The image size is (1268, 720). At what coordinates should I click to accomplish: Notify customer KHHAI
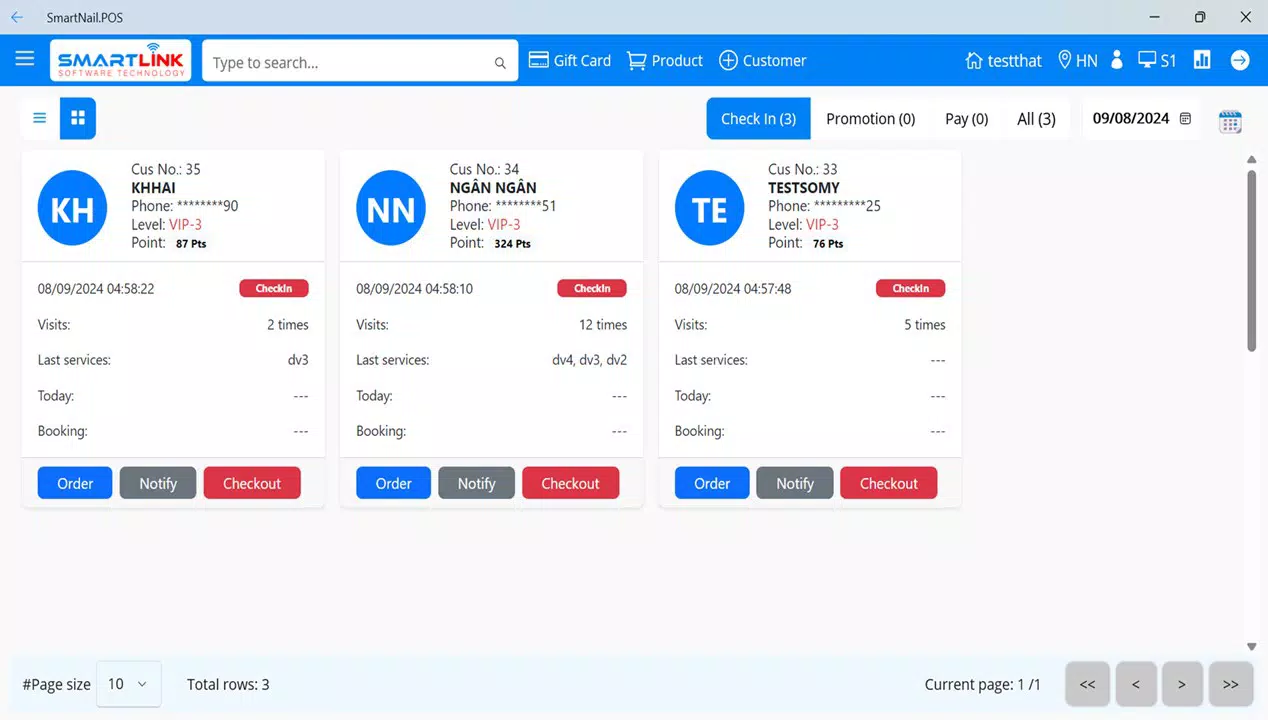[158, 483]
